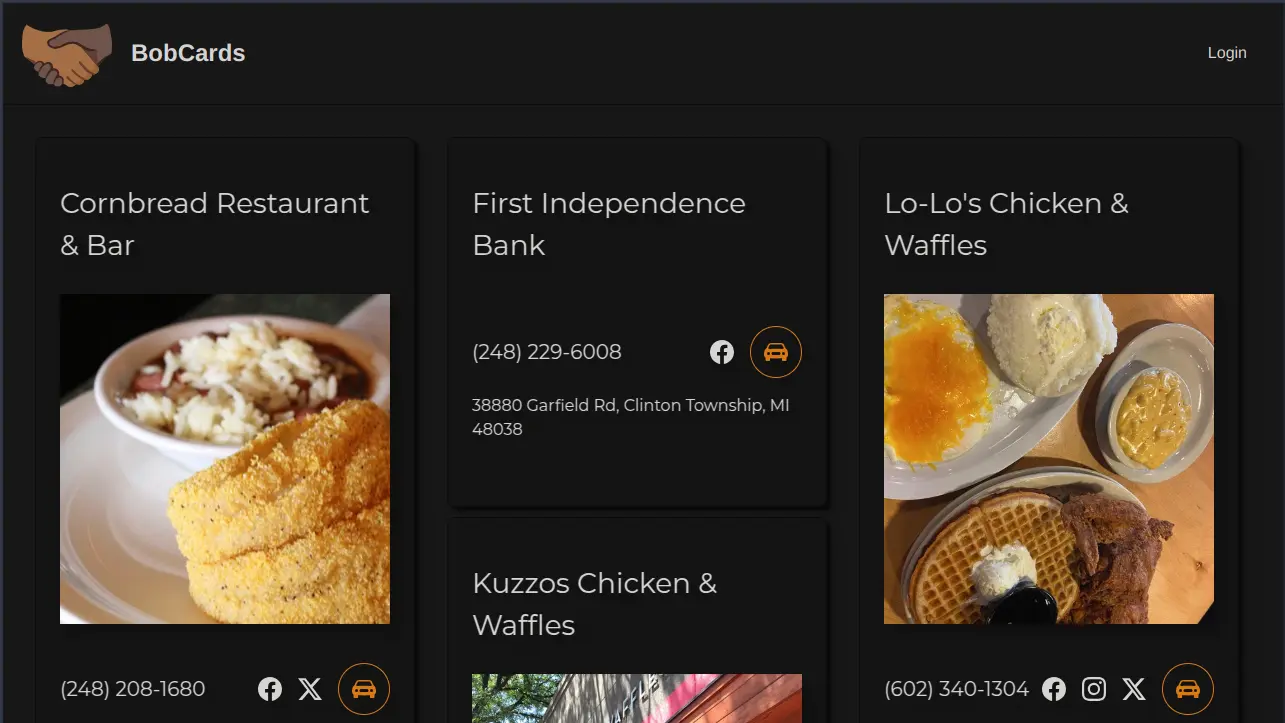Select the Kuzzos Chicken & Waffles card title
The image size is (1285, 723).
595,604
